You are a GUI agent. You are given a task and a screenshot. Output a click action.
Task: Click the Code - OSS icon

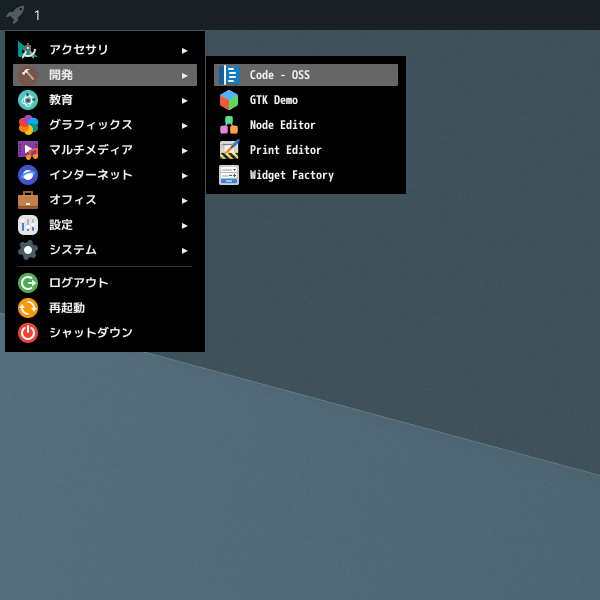(229, 75)
